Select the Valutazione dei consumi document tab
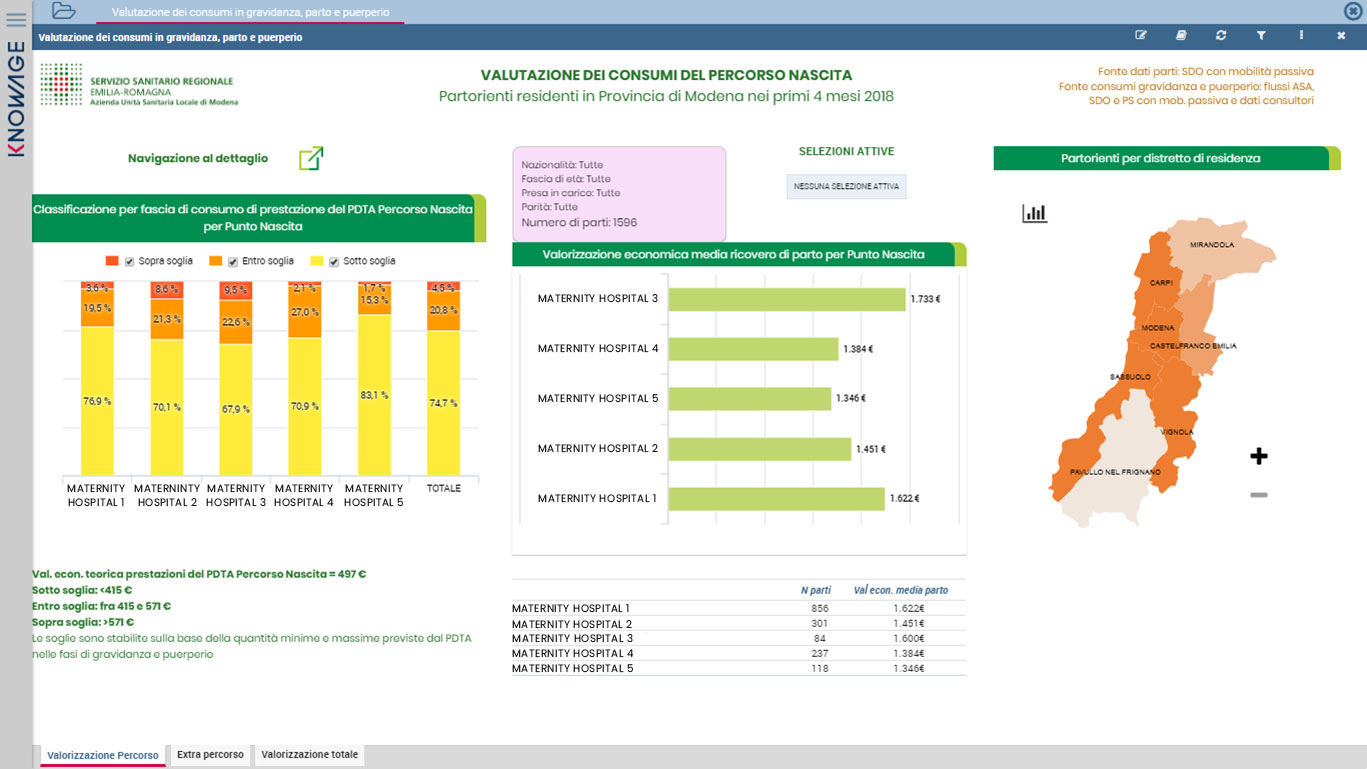The height and width of the screenshot is (769, 1367). click(250, 12)
